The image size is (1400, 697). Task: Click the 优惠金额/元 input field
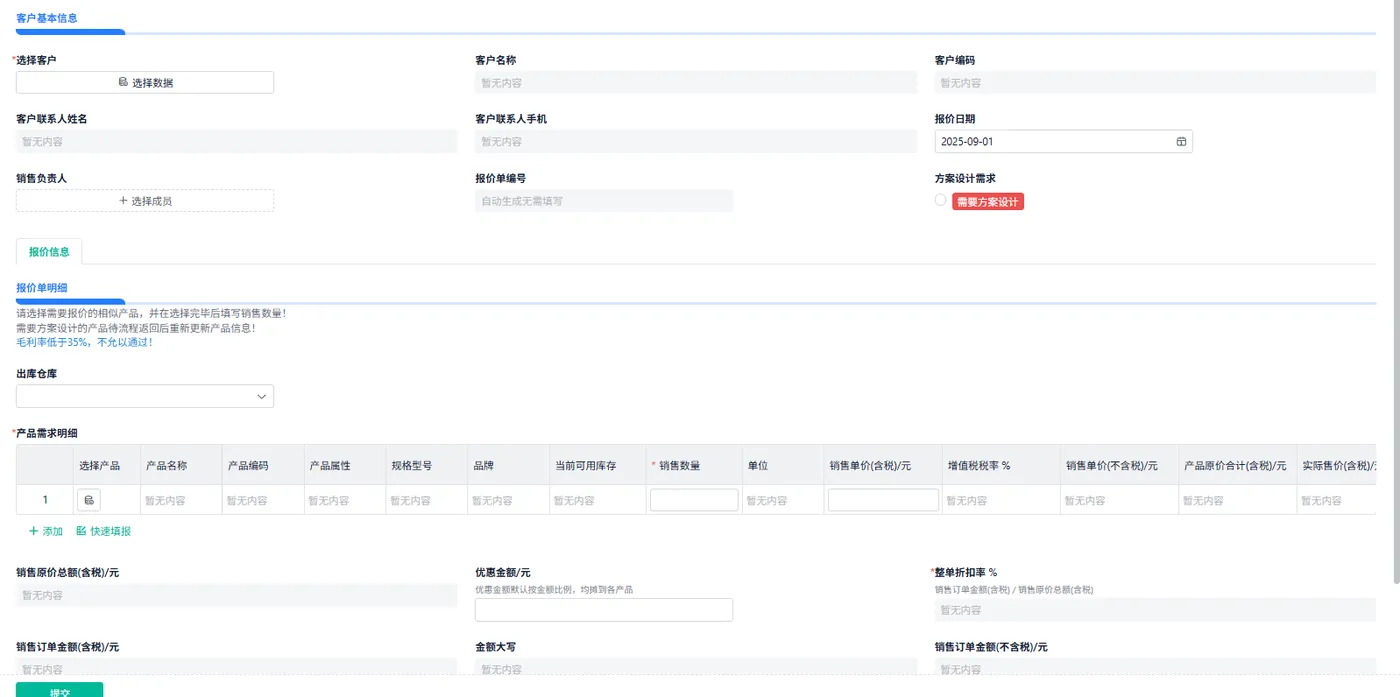click(x=604, y=610)
